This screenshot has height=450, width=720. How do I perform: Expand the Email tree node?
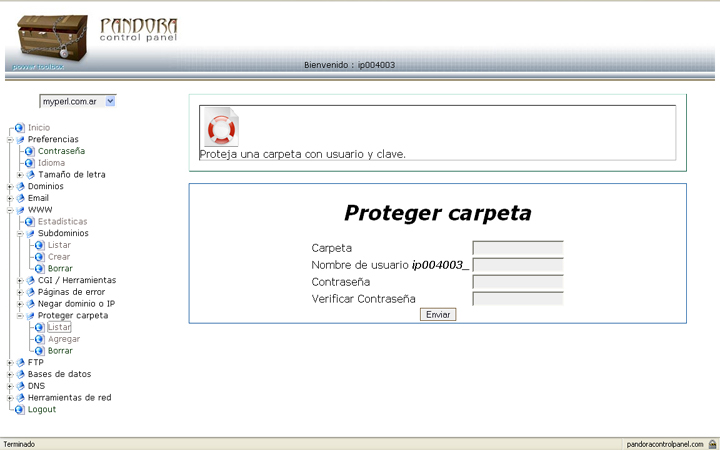[x=9, y=198]
